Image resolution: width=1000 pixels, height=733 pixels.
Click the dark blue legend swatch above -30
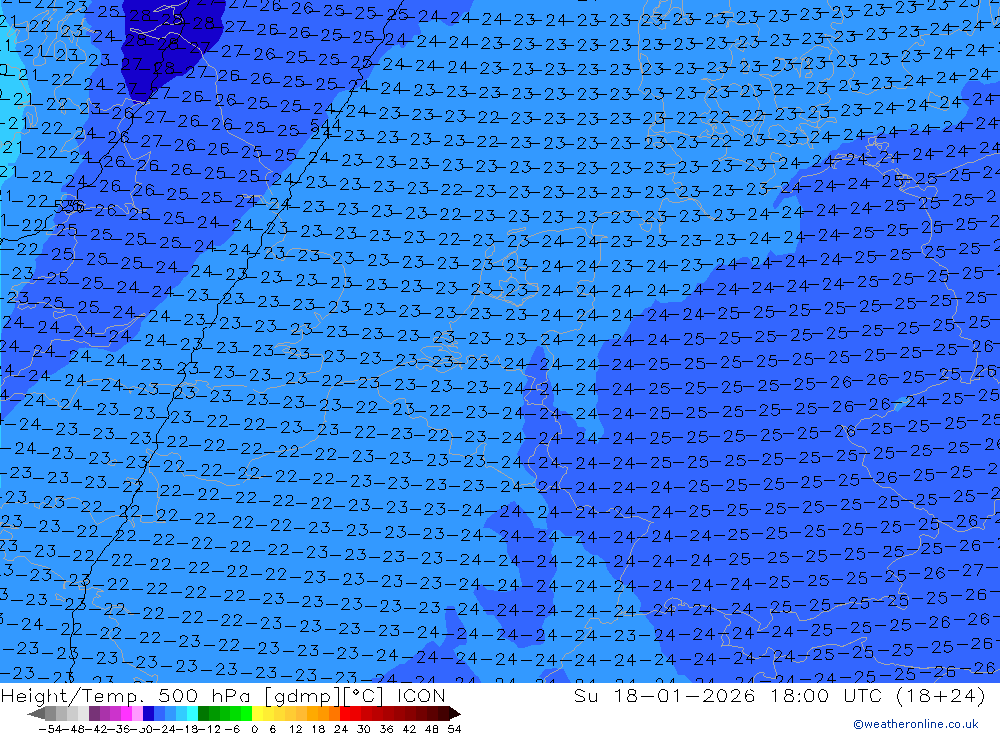pos(148,713)
